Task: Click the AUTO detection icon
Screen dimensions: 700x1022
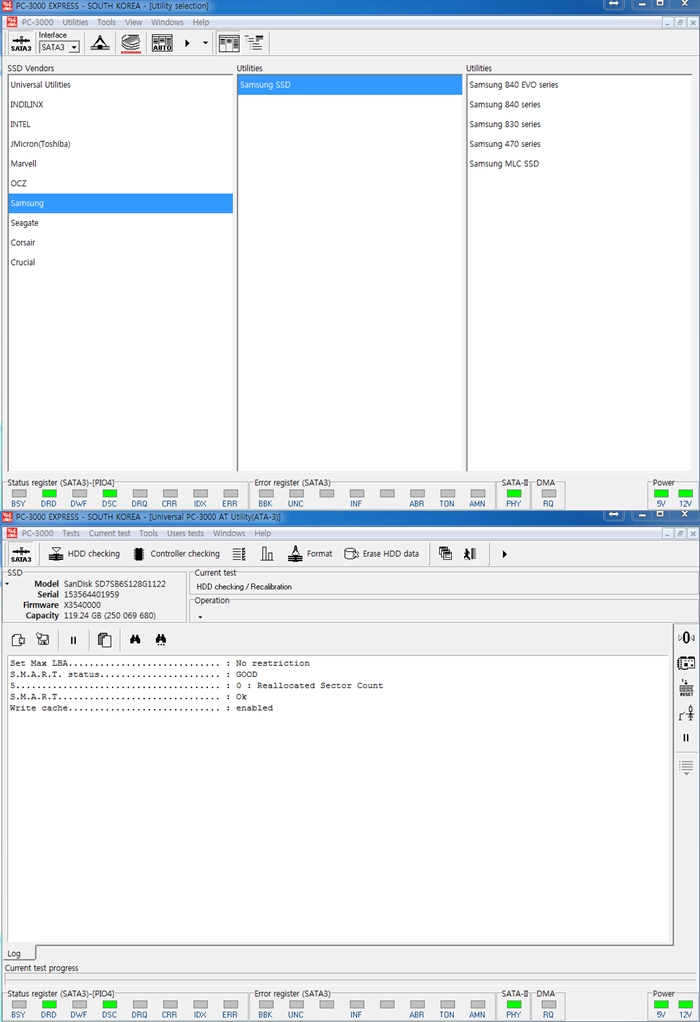Action: pyautogui.click(x=162, y=44)
